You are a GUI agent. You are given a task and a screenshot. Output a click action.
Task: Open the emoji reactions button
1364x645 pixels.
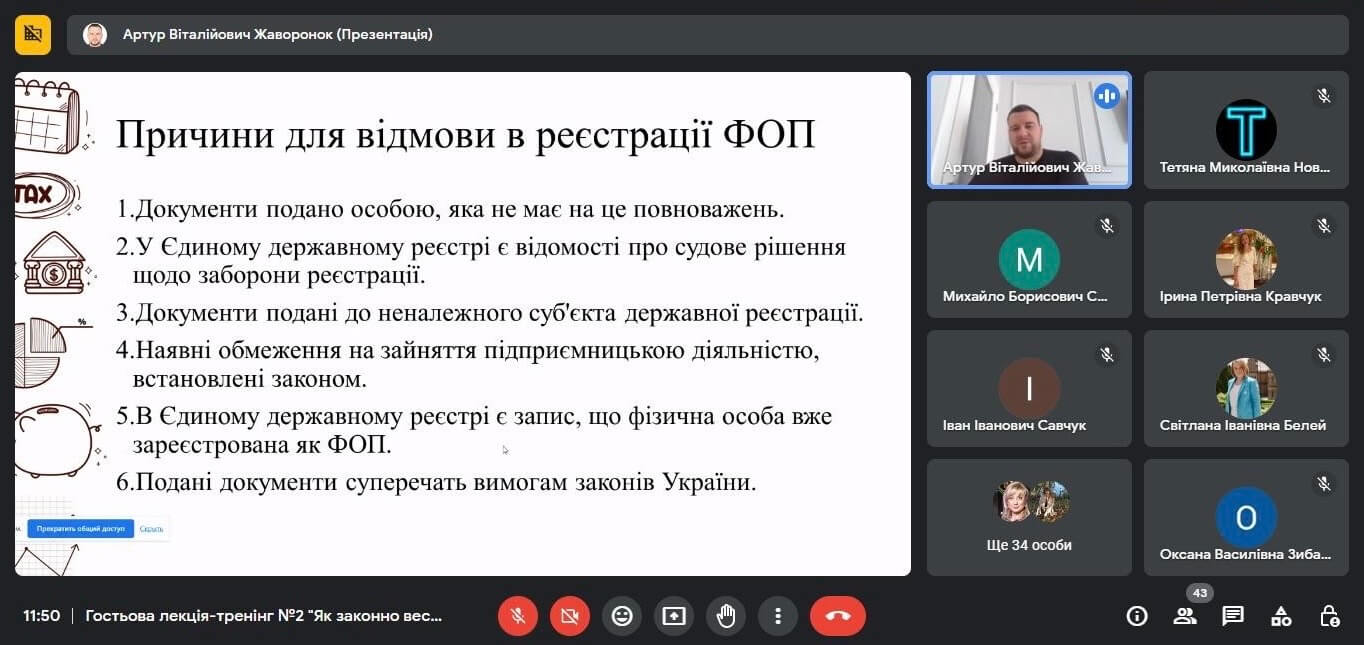[x=622, y=616]
